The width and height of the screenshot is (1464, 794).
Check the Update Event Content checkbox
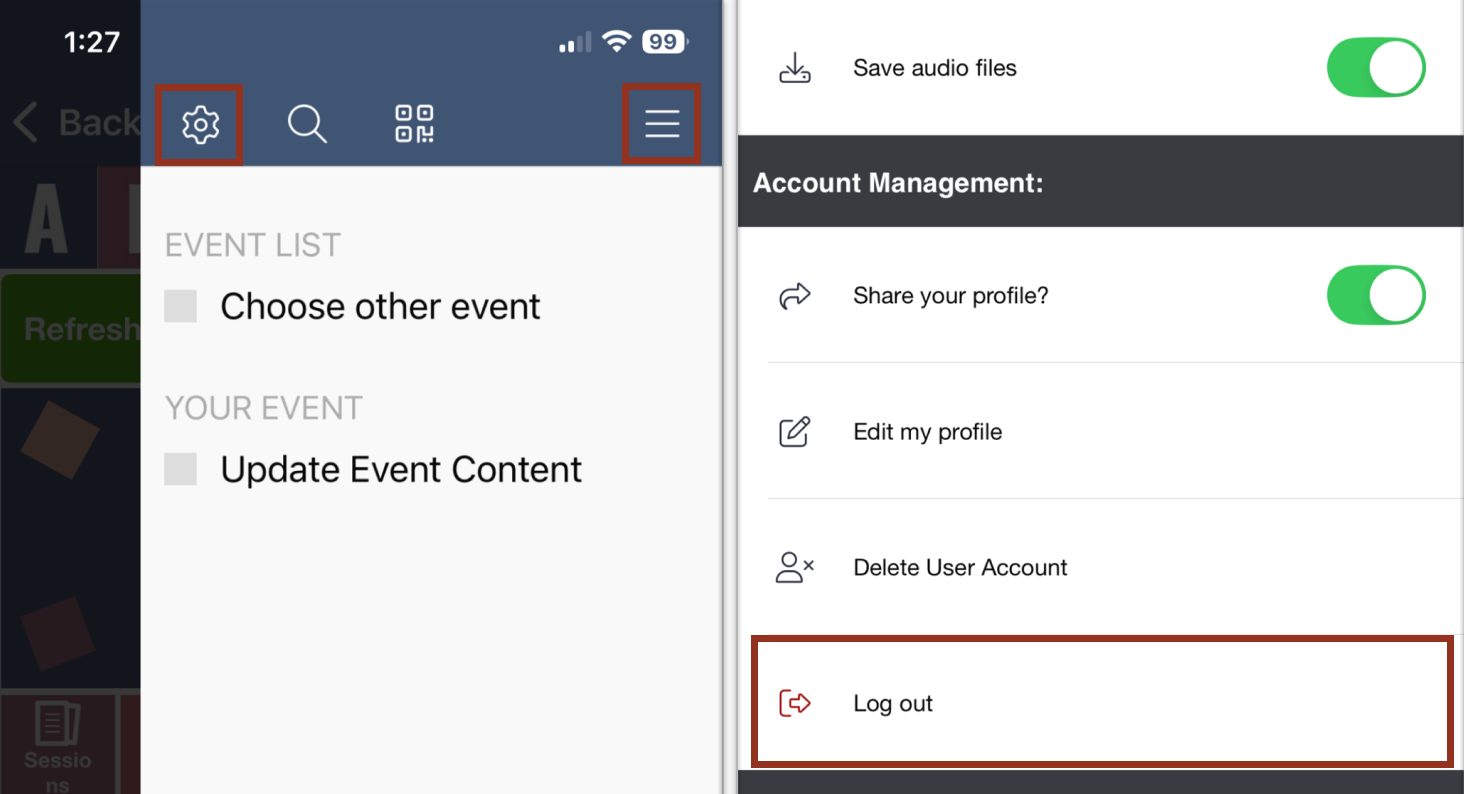(180, 468)
